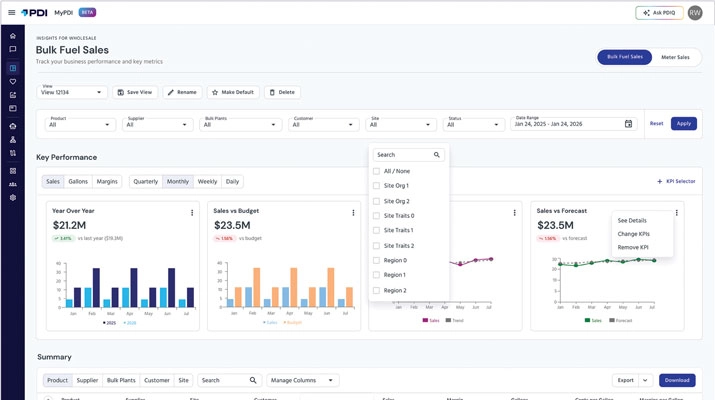Open the settings gear sidebar icon
The image size is (715, 400).
pyautogui.click(x=13, y=197)
